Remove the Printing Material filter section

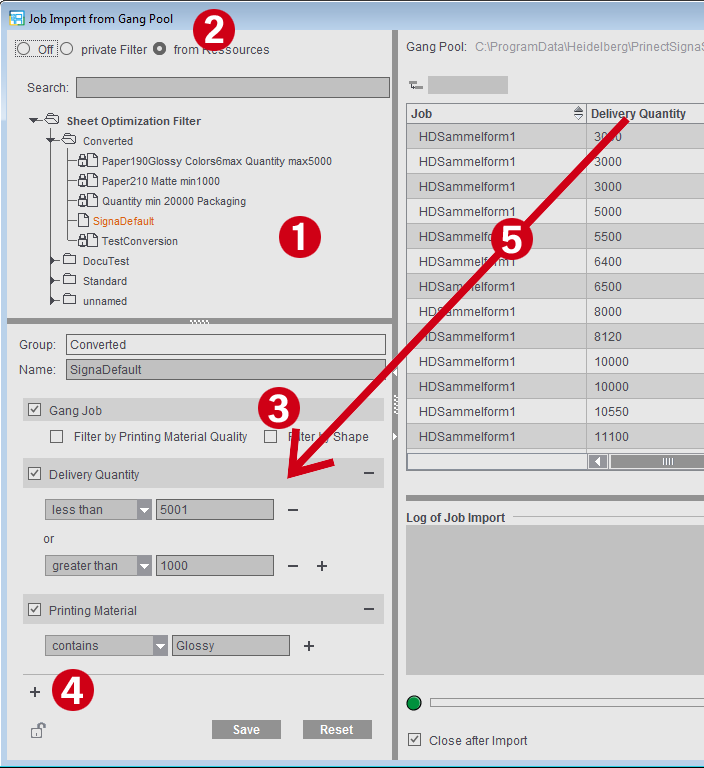pos(369,610)
